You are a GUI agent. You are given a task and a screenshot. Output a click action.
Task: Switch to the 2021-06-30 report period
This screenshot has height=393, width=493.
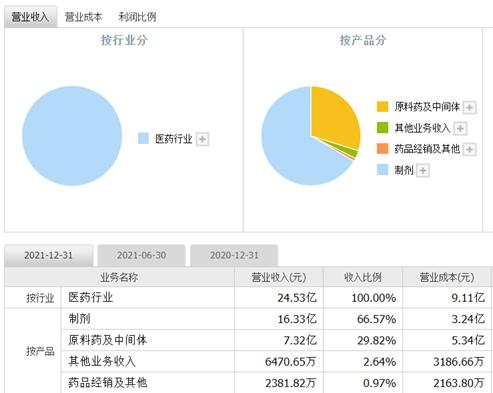pos(141,255)
